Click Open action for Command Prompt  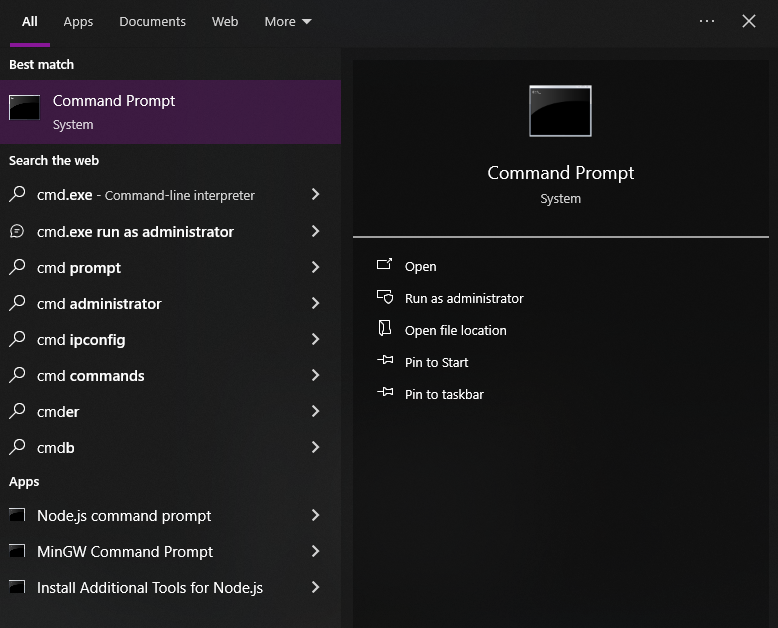[x=420, y=266]
